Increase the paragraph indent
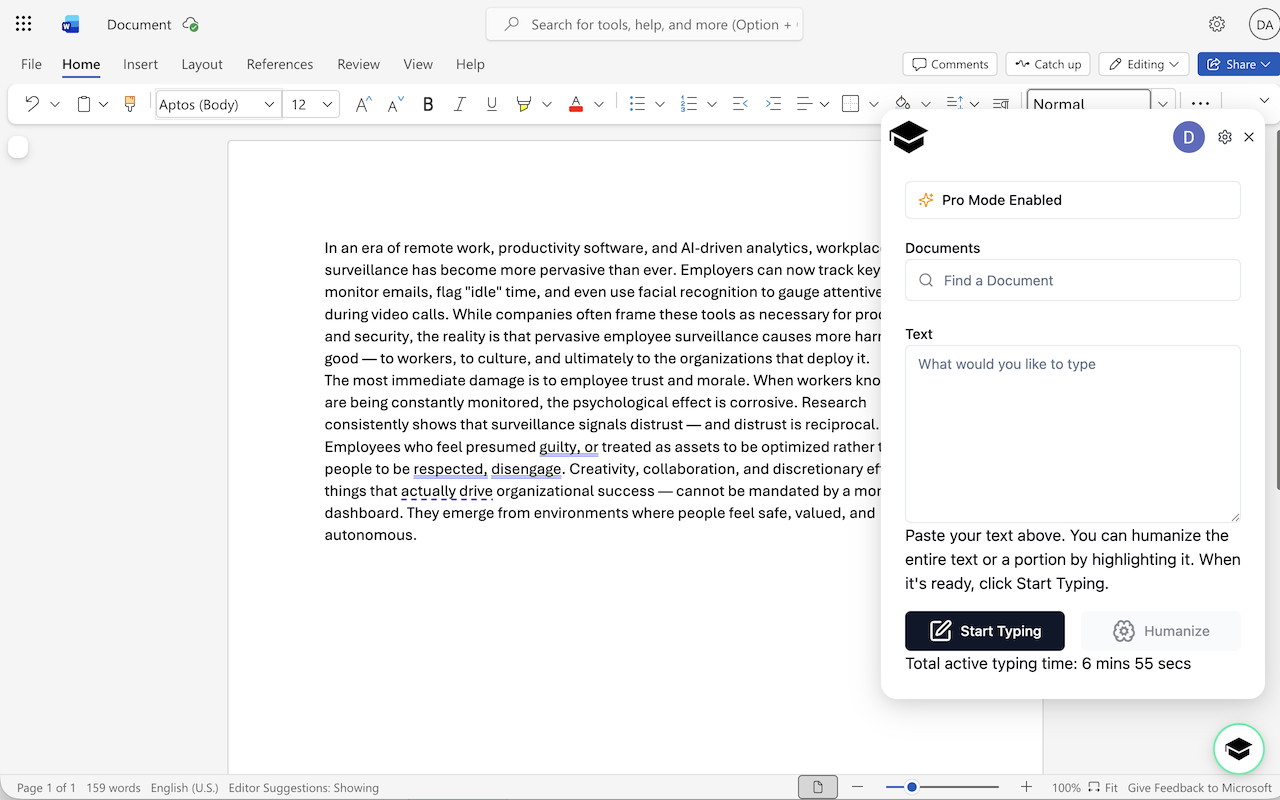 (773, 104)
